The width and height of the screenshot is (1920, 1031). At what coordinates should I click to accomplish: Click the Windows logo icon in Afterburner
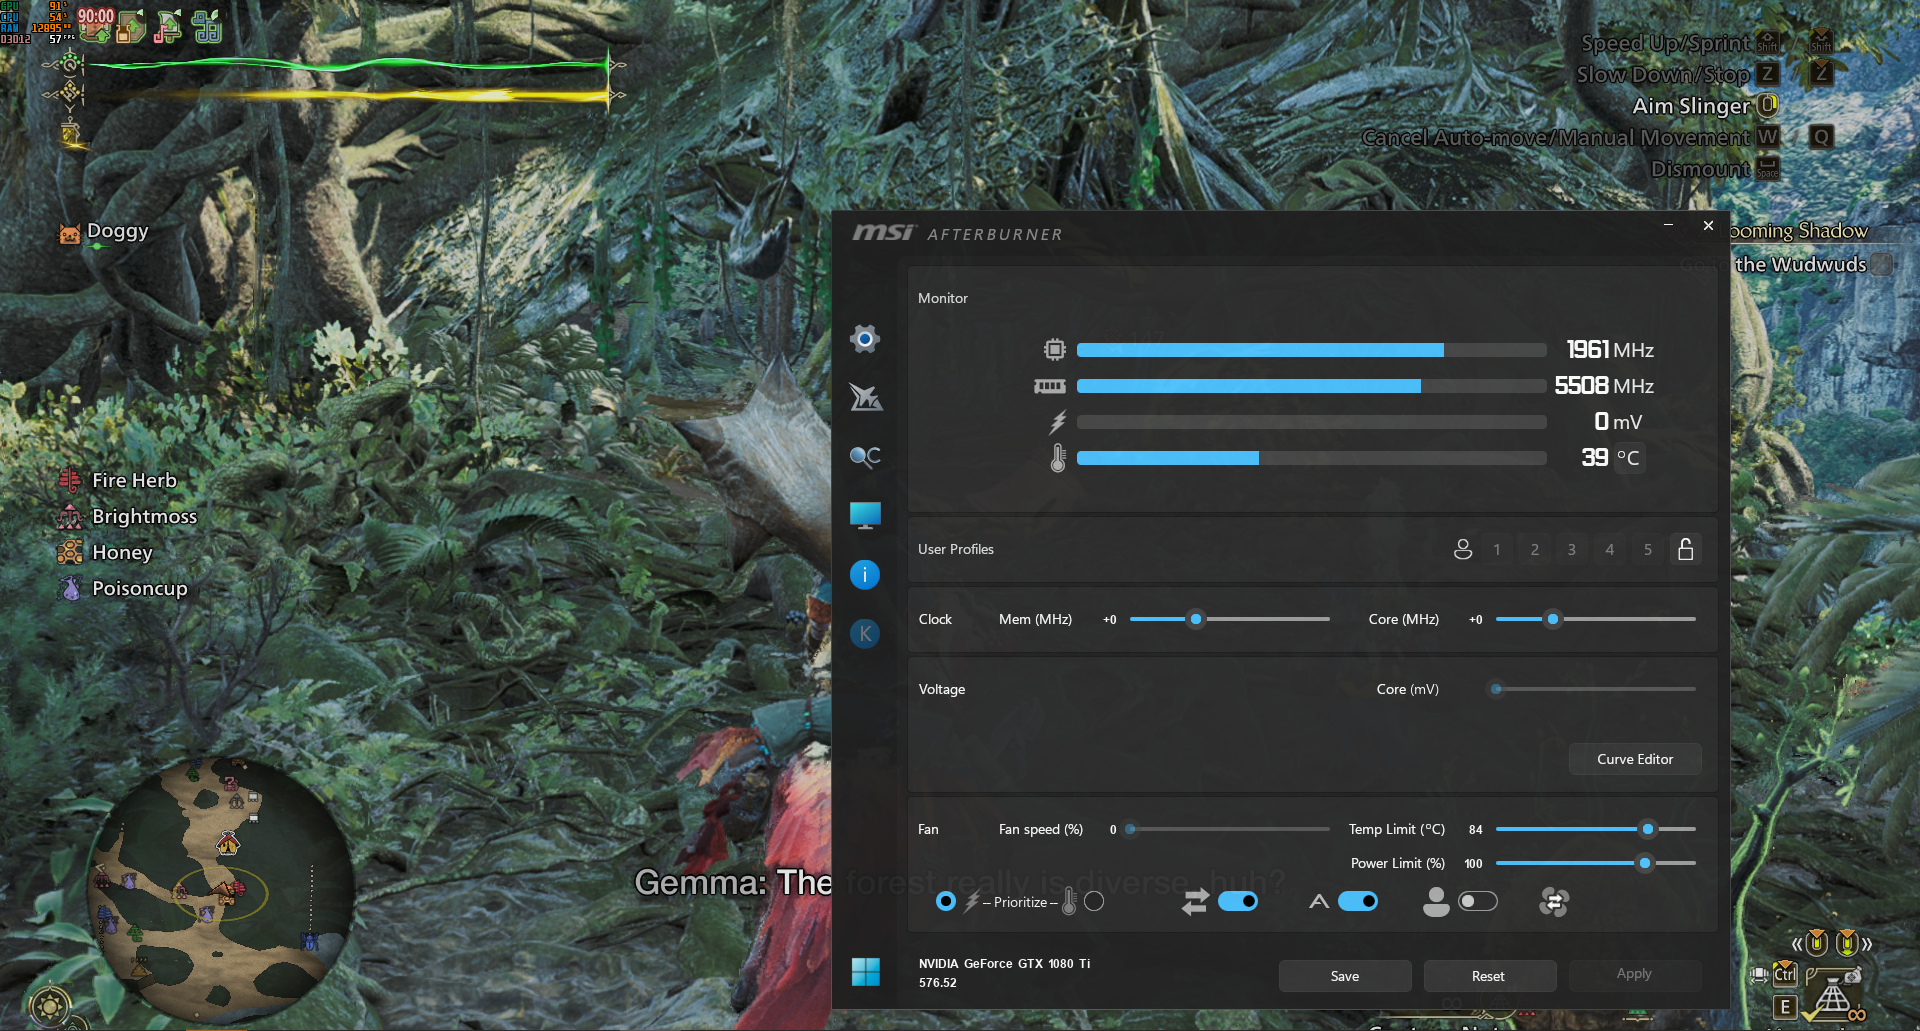[x=866, y=971]
